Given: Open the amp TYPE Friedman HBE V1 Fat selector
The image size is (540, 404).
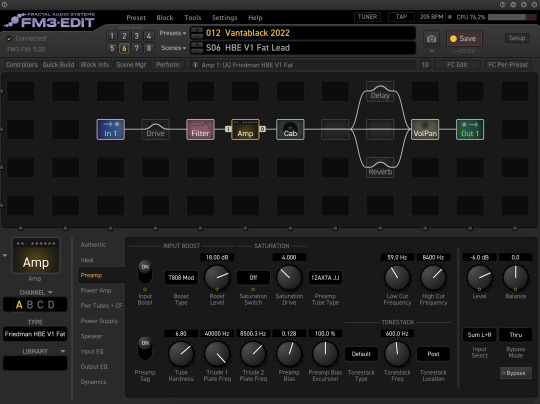Looking at the screenshot, I should (35, 334).
